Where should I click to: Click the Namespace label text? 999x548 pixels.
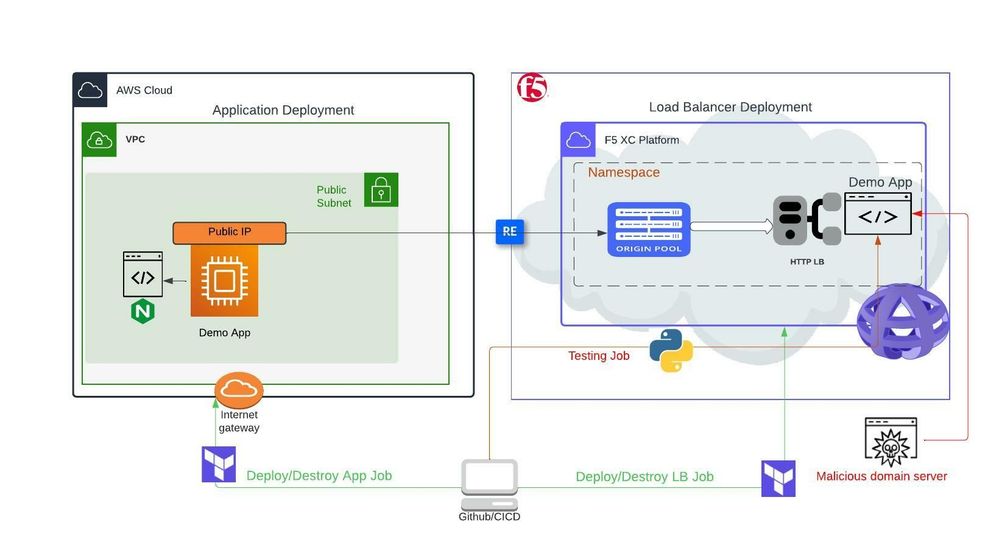[x=623, y=172]
